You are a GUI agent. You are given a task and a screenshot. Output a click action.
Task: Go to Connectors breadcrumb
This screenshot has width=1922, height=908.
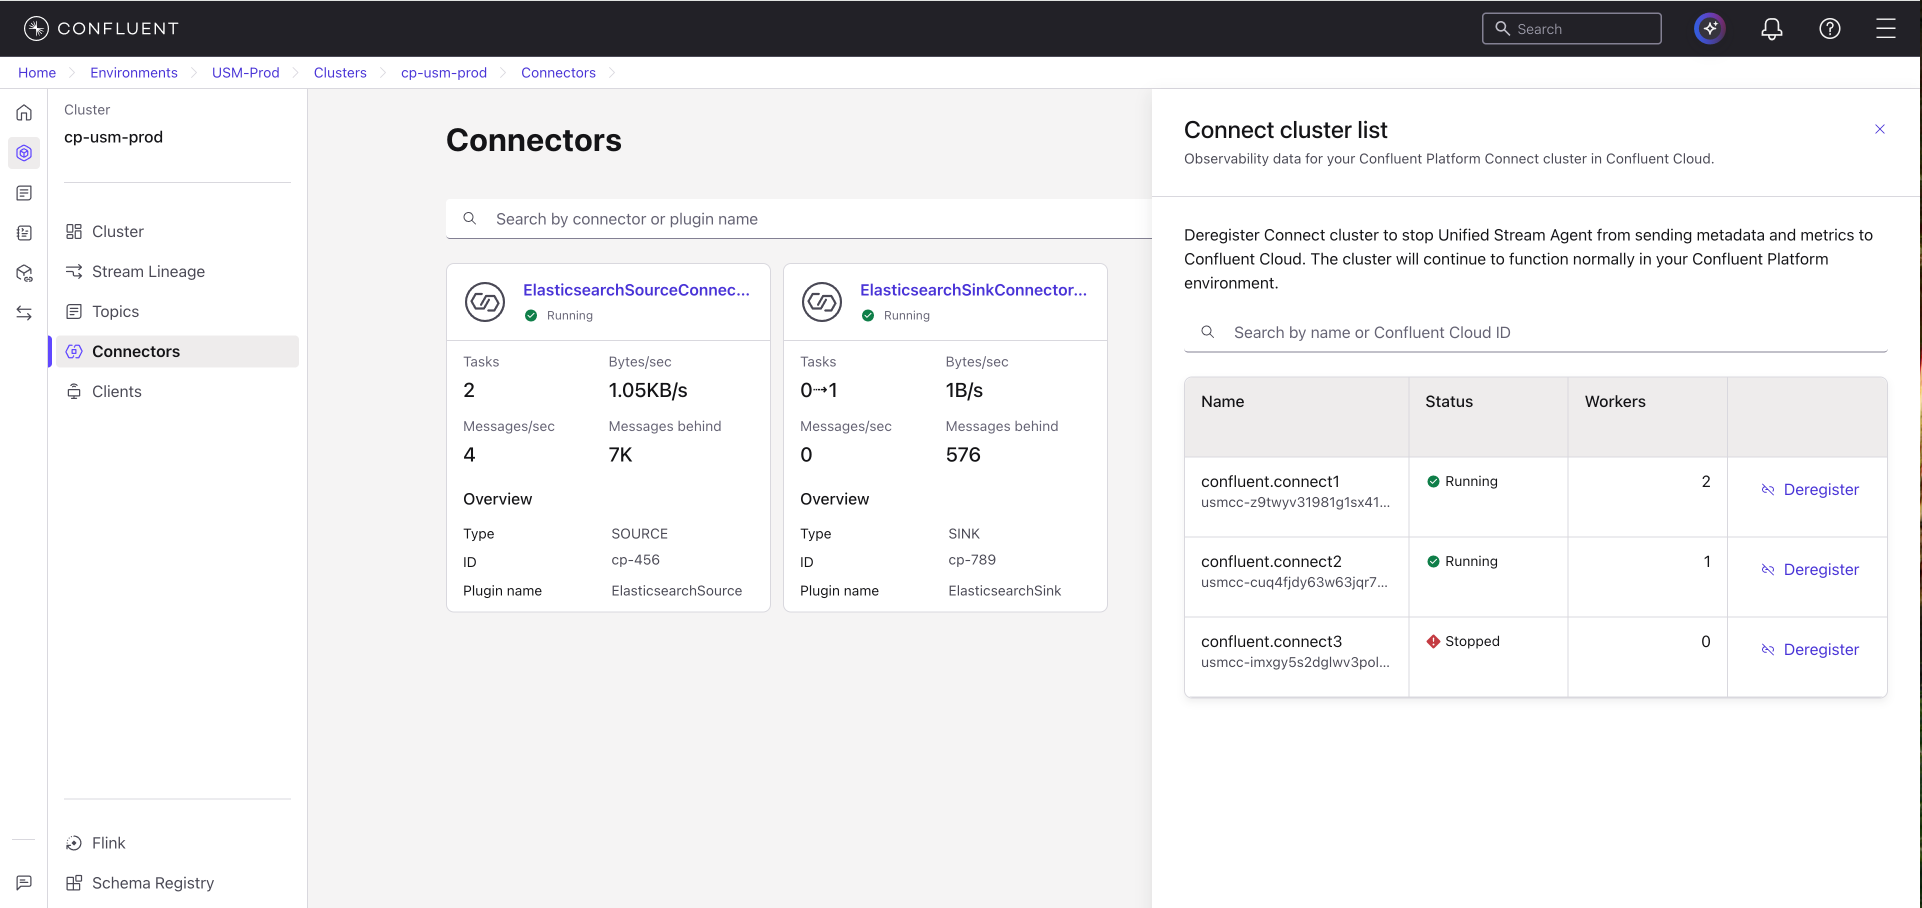(x=558, y=73)
